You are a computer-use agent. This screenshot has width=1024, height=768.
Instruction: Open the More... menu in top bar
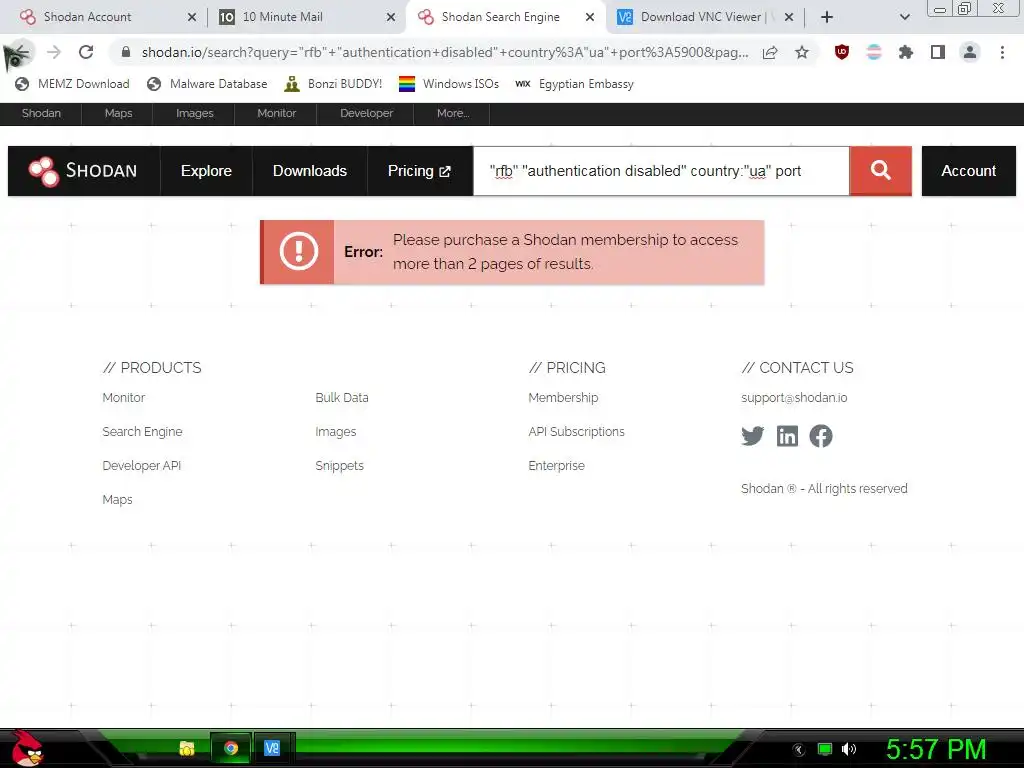click(453, 113)
